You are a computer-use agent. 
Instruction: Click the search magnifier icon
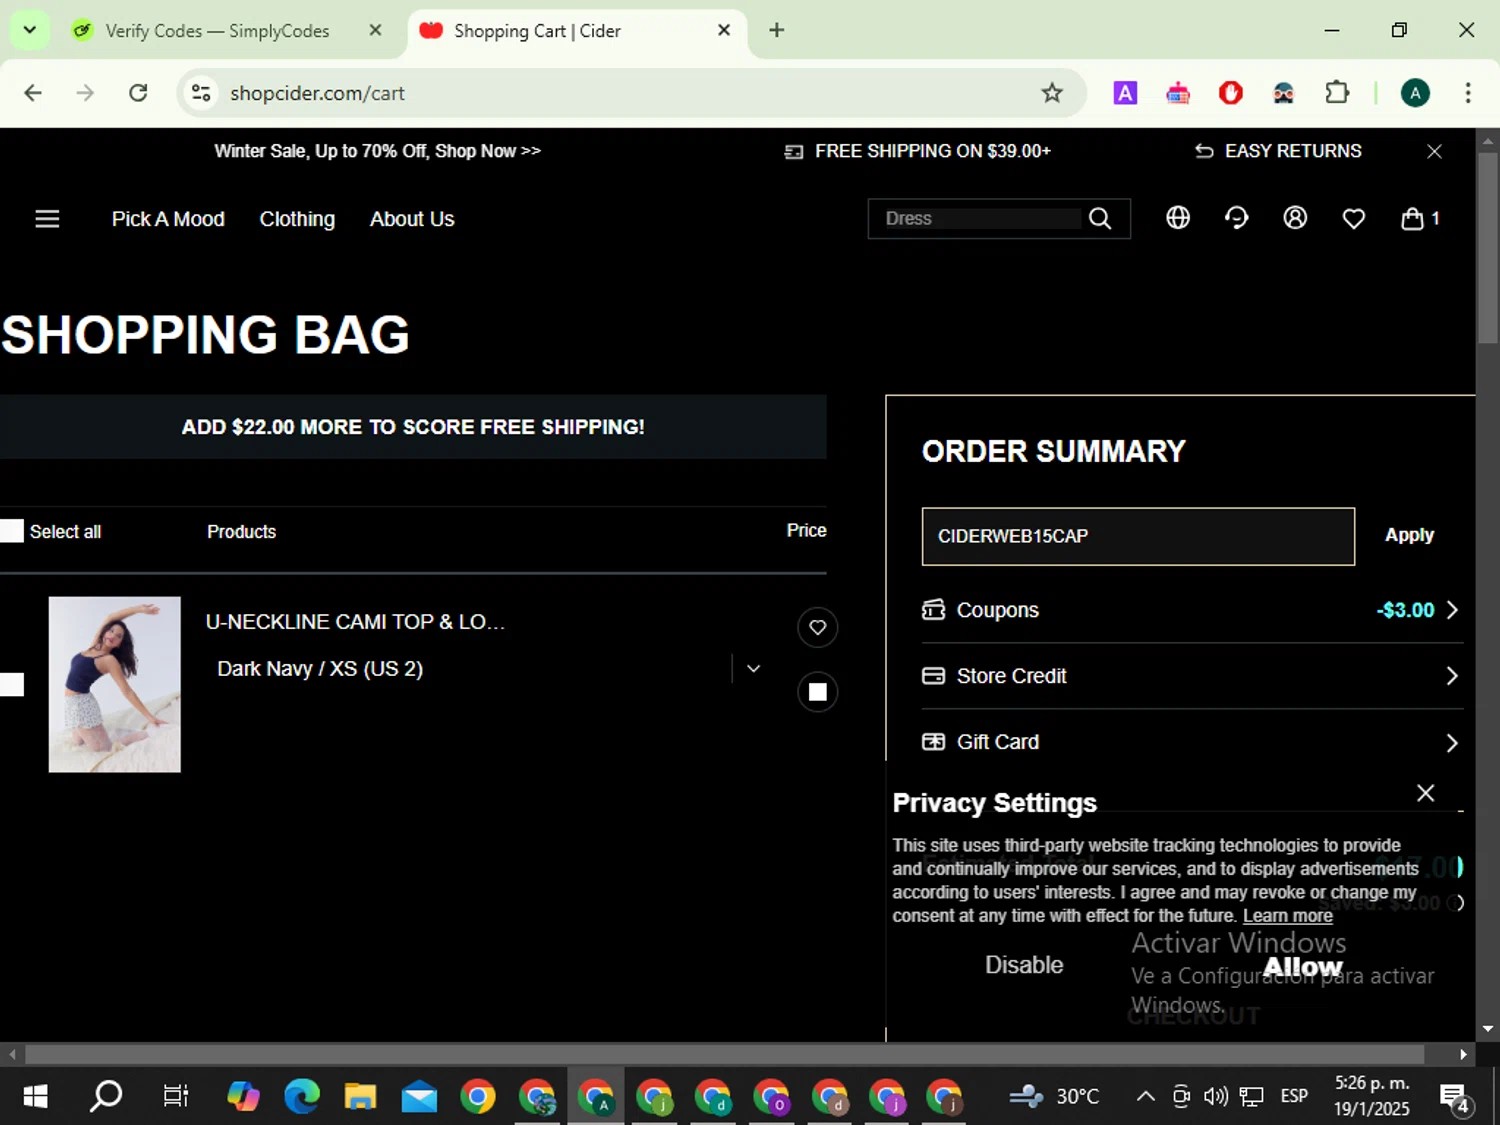[1100, 219]
